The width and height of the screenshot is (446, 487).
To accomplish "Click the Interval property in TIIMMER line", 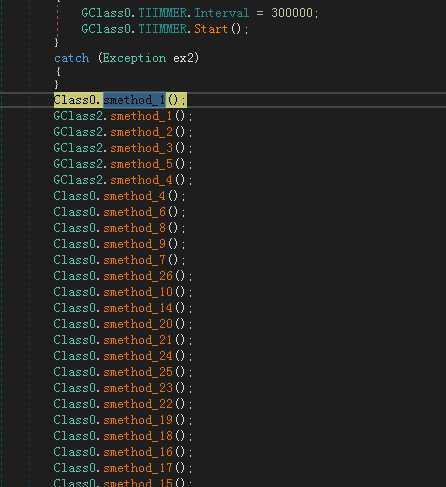I will tap(222, 13).
